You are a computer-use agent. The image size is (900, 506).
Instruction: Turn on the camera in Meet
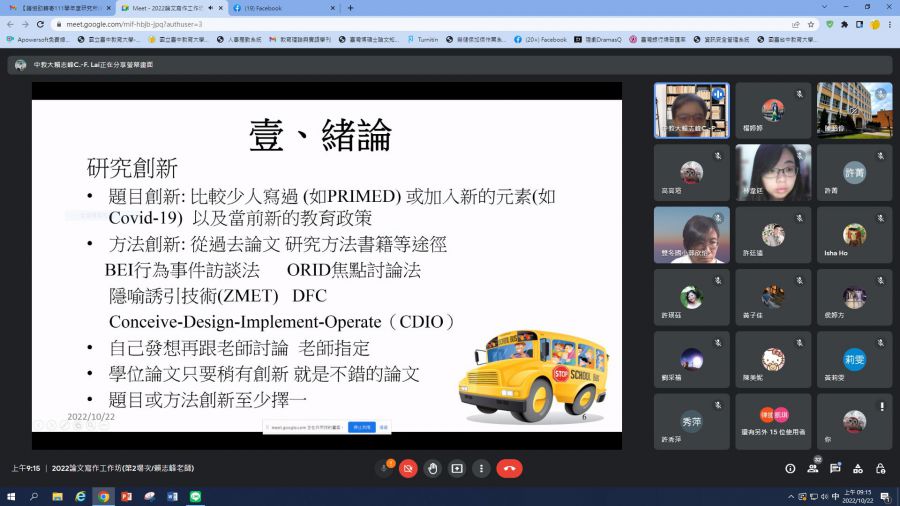point(408,468)
